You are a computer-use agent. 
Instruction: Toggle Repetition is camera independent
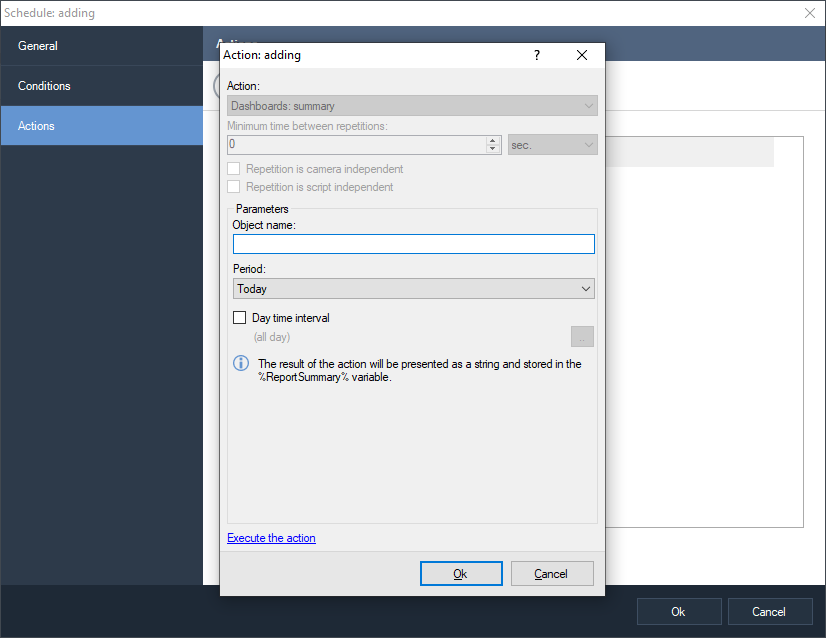(x=234, y=169)
